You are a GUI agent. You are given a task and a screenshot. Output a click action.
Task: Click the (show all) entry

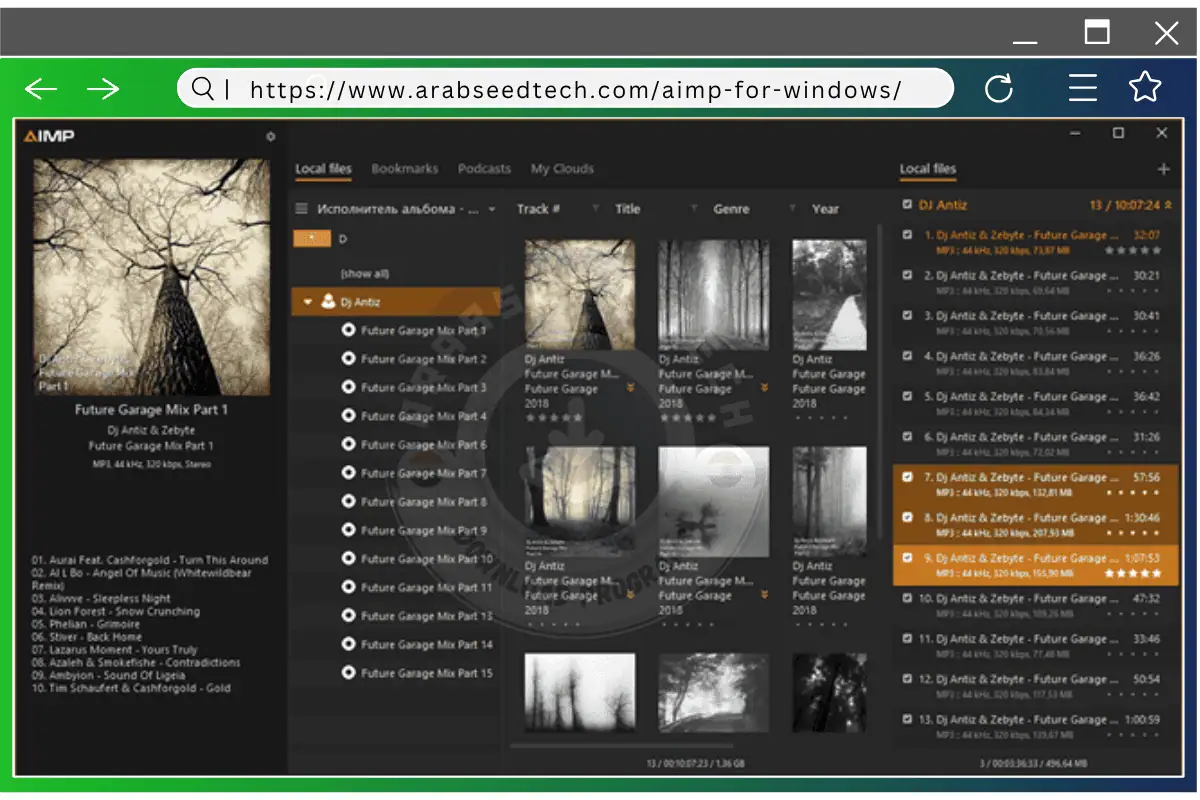(364, 273)
